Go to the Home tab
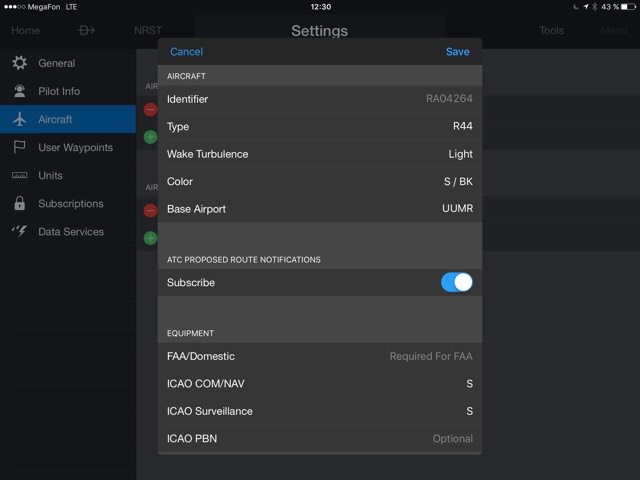The image size is (640, 480). [26, 30]
